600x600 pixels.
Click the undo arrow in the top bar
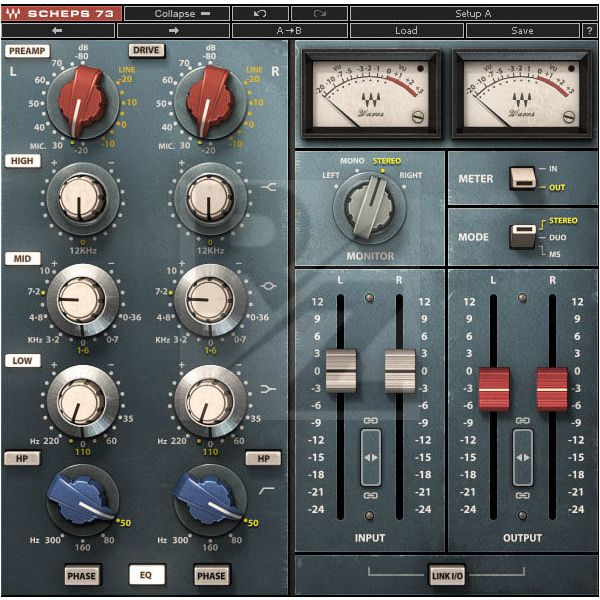click(x=260, y=14)
